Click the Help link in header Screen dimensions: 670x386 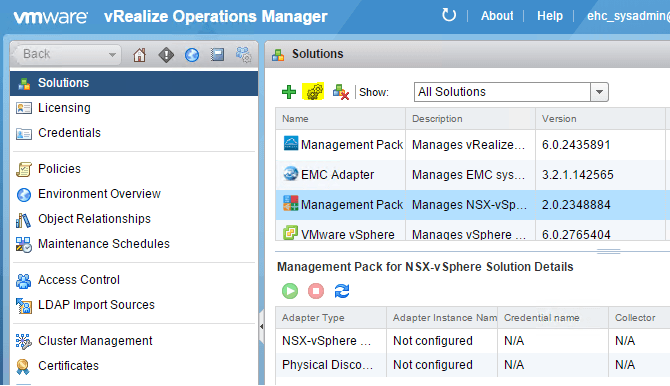[x=550, y=16]
